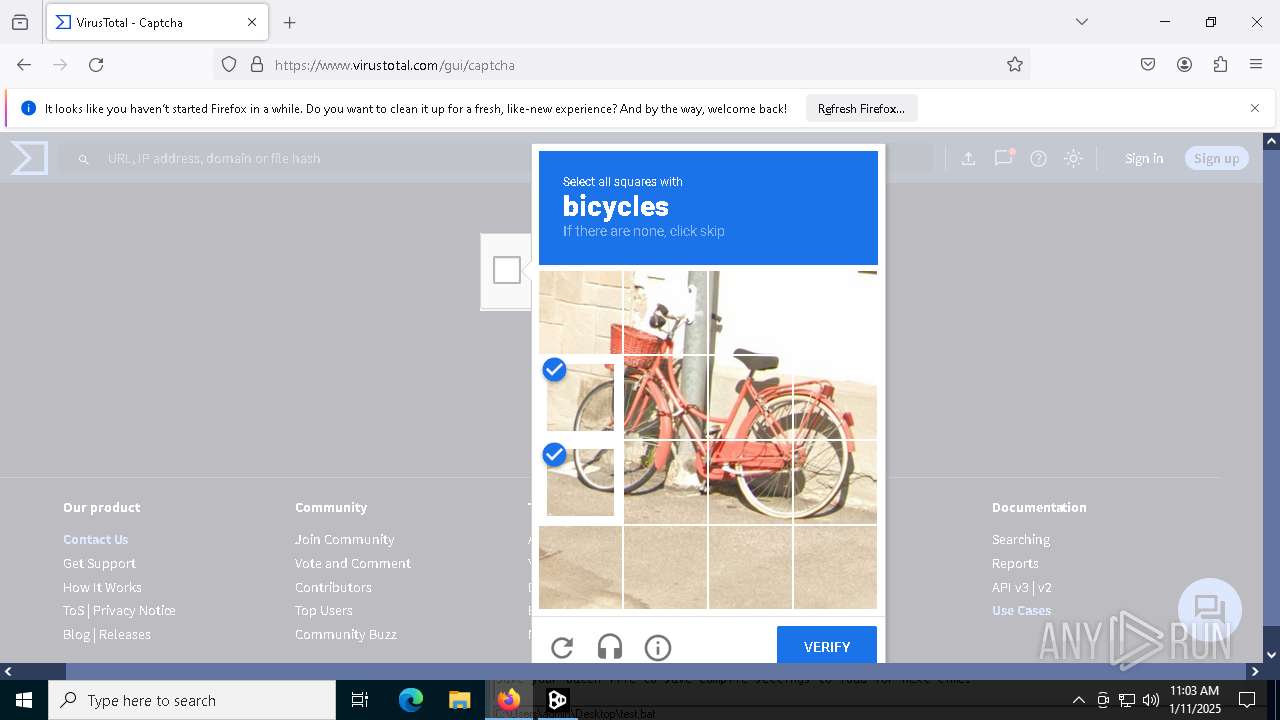Open the Contributors link
Viewport: 1280px width, 720px height.
333,587
